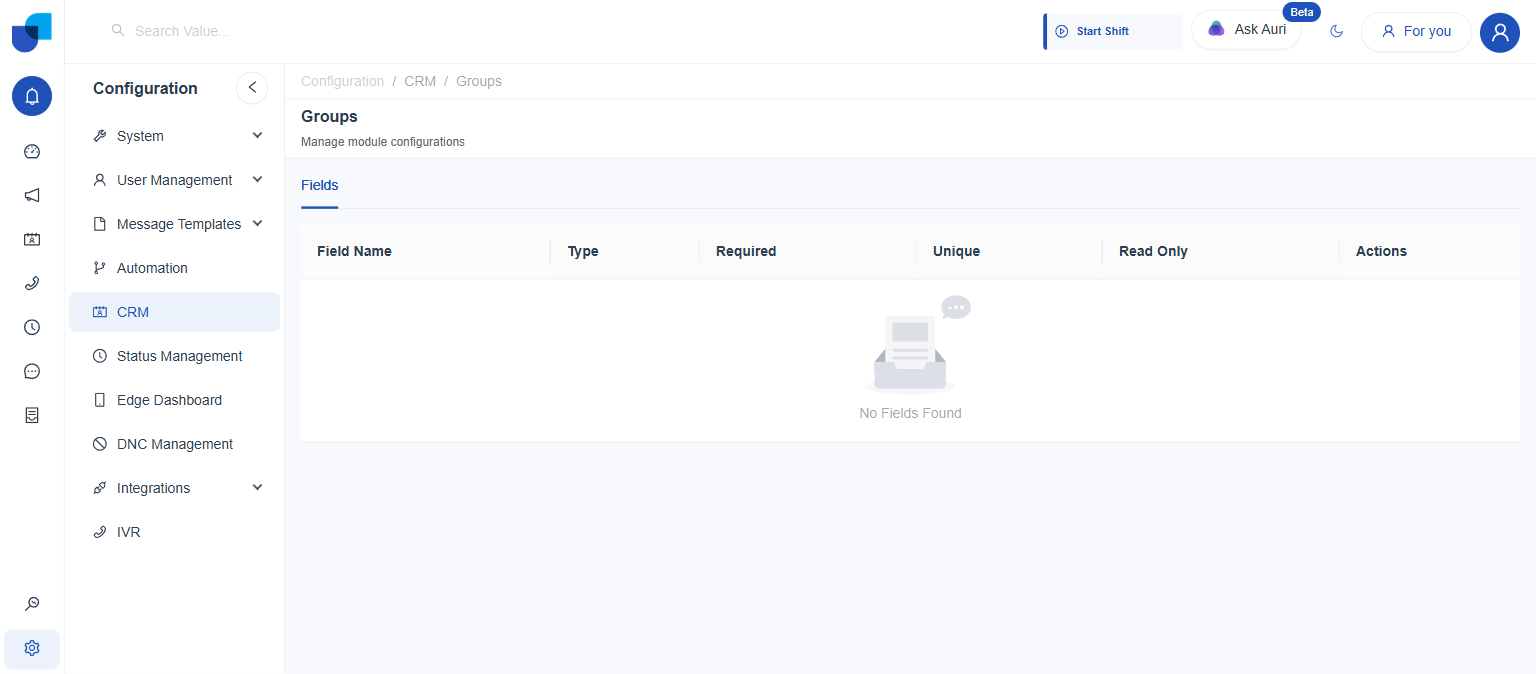1536x674 pixels.
Task: Expand User Management chevron
Action: point(257,180)
